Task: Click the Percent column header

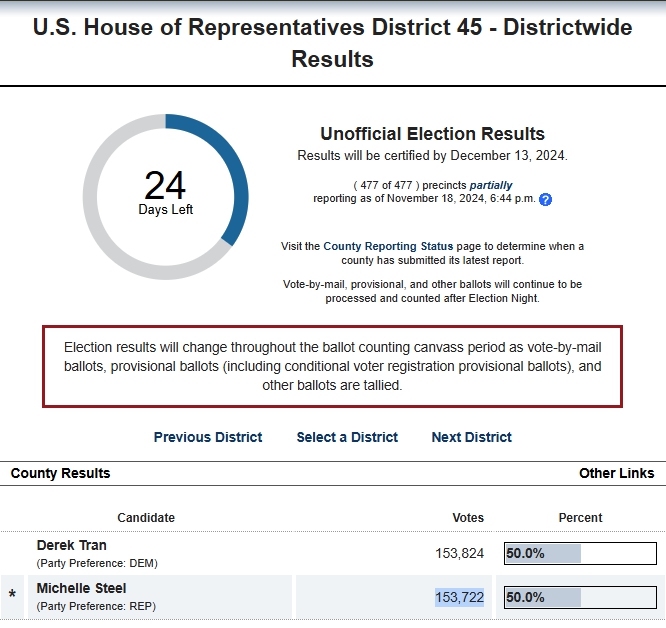Action: 580,518
